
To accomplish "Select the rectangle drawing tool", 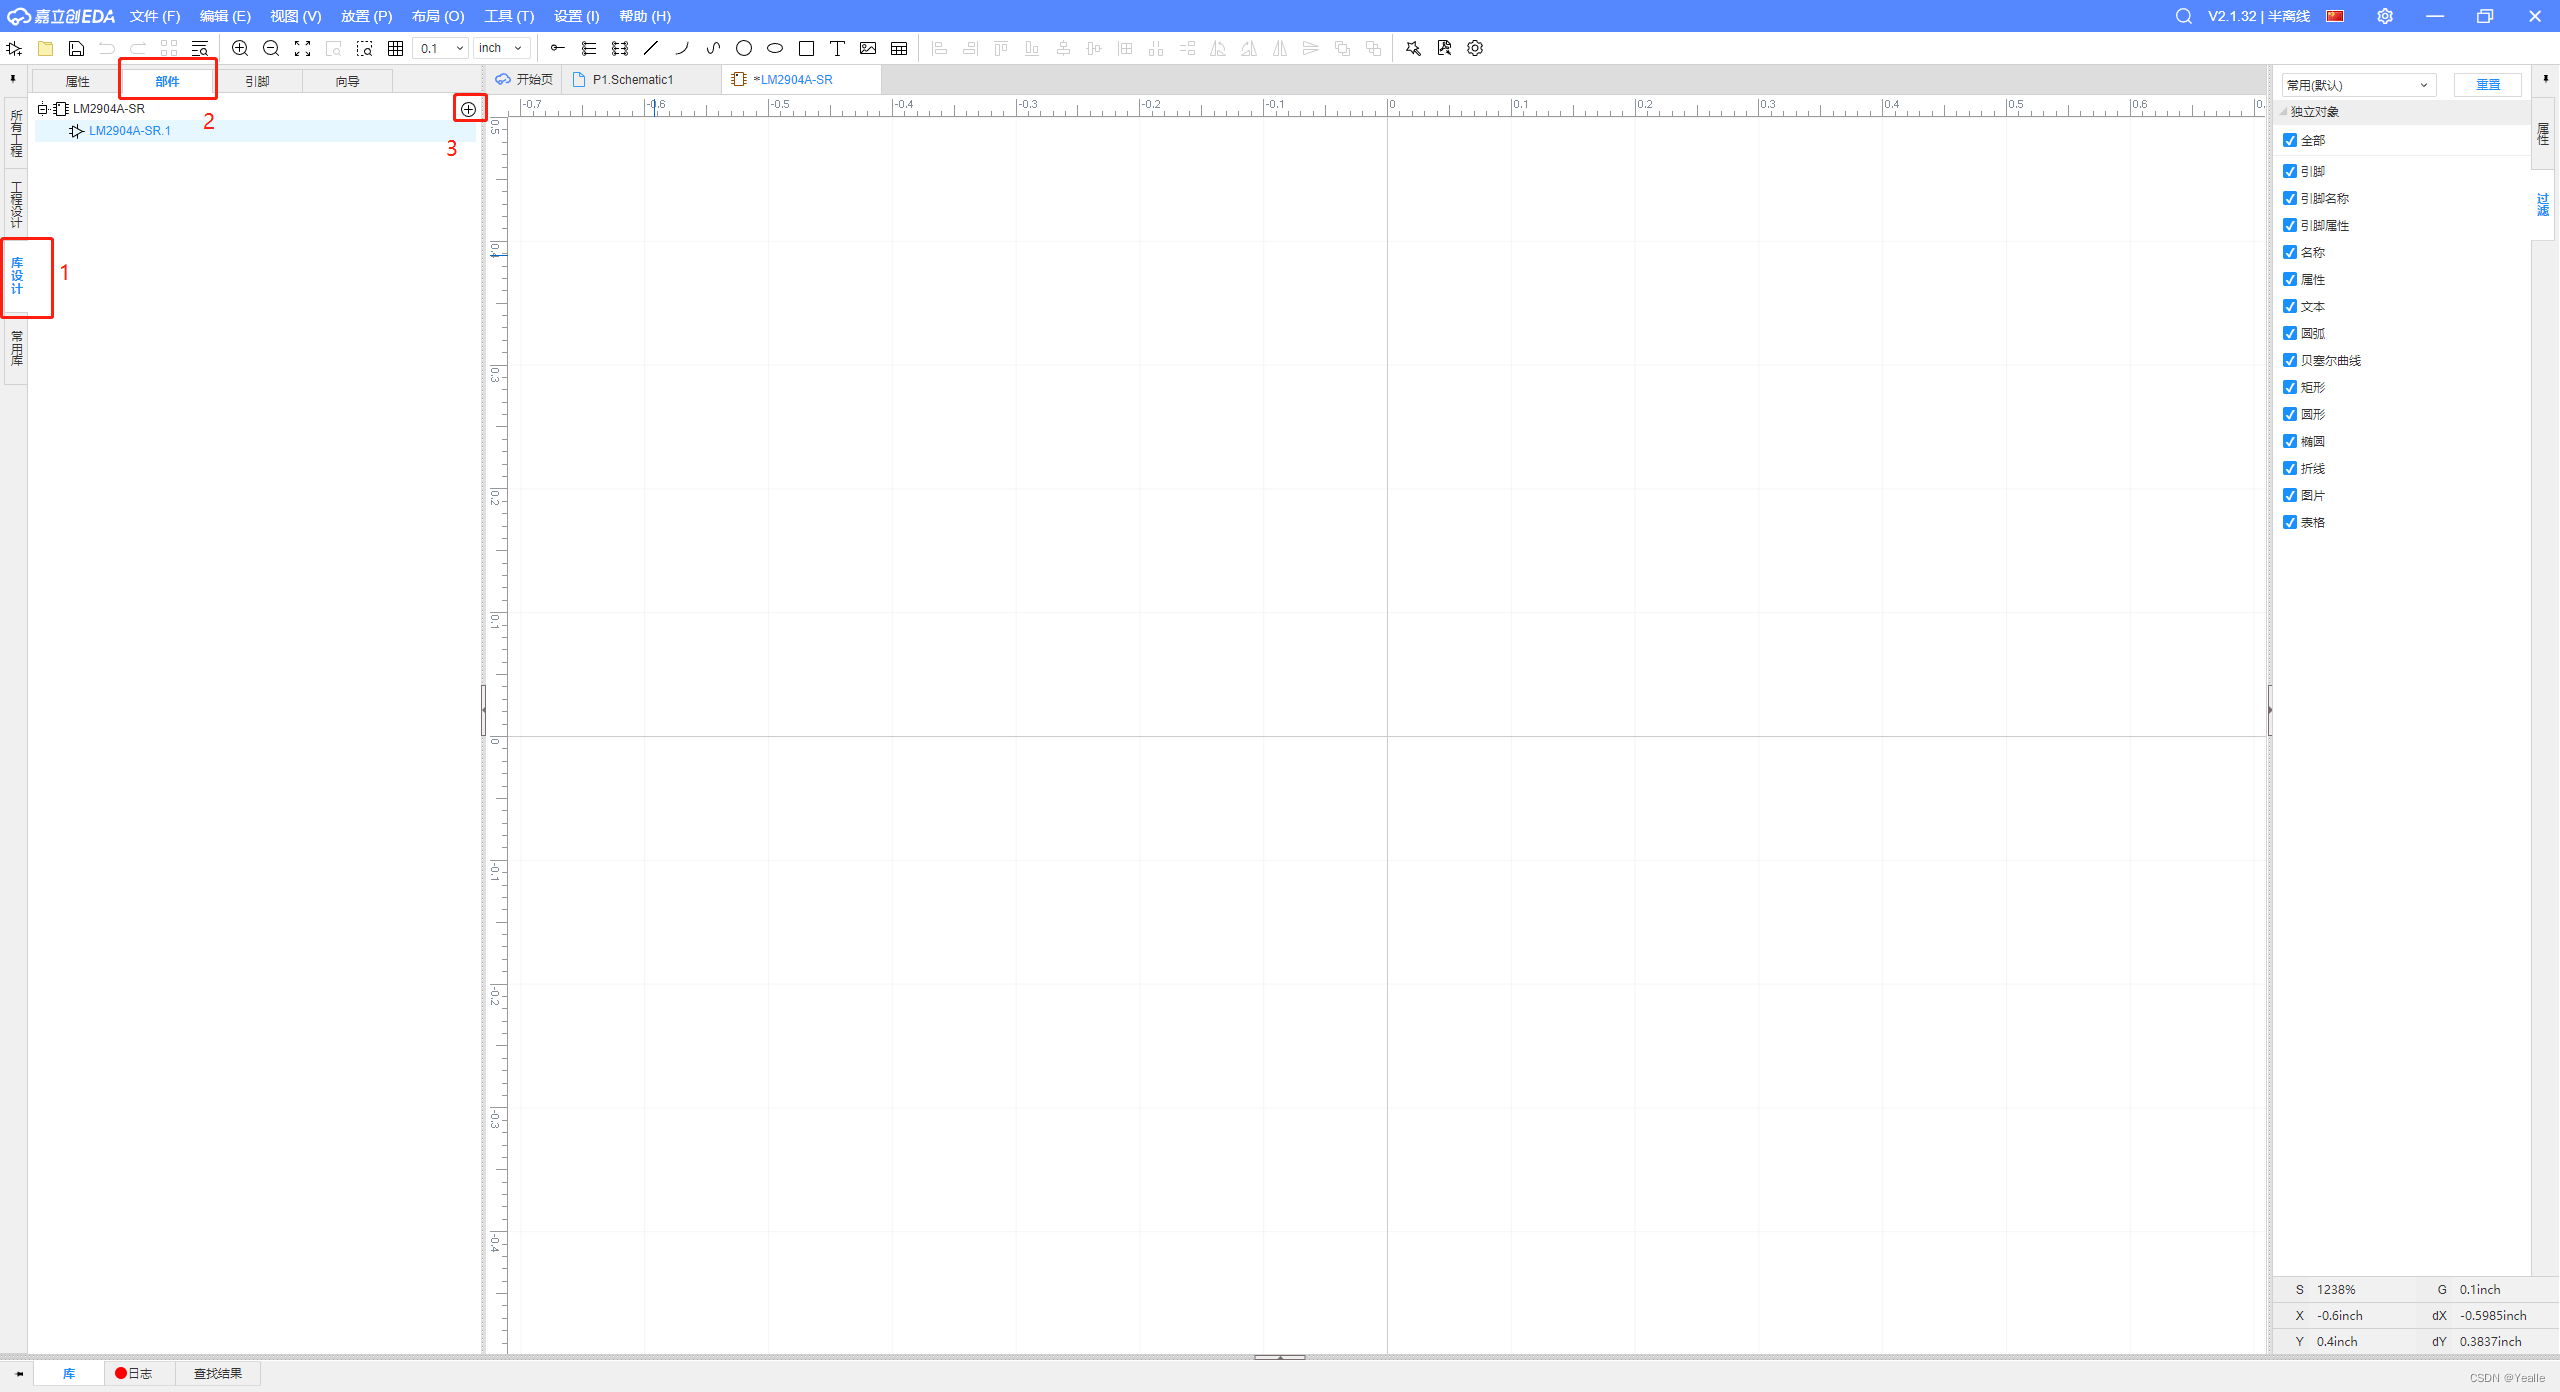I will tap(806, 48).
